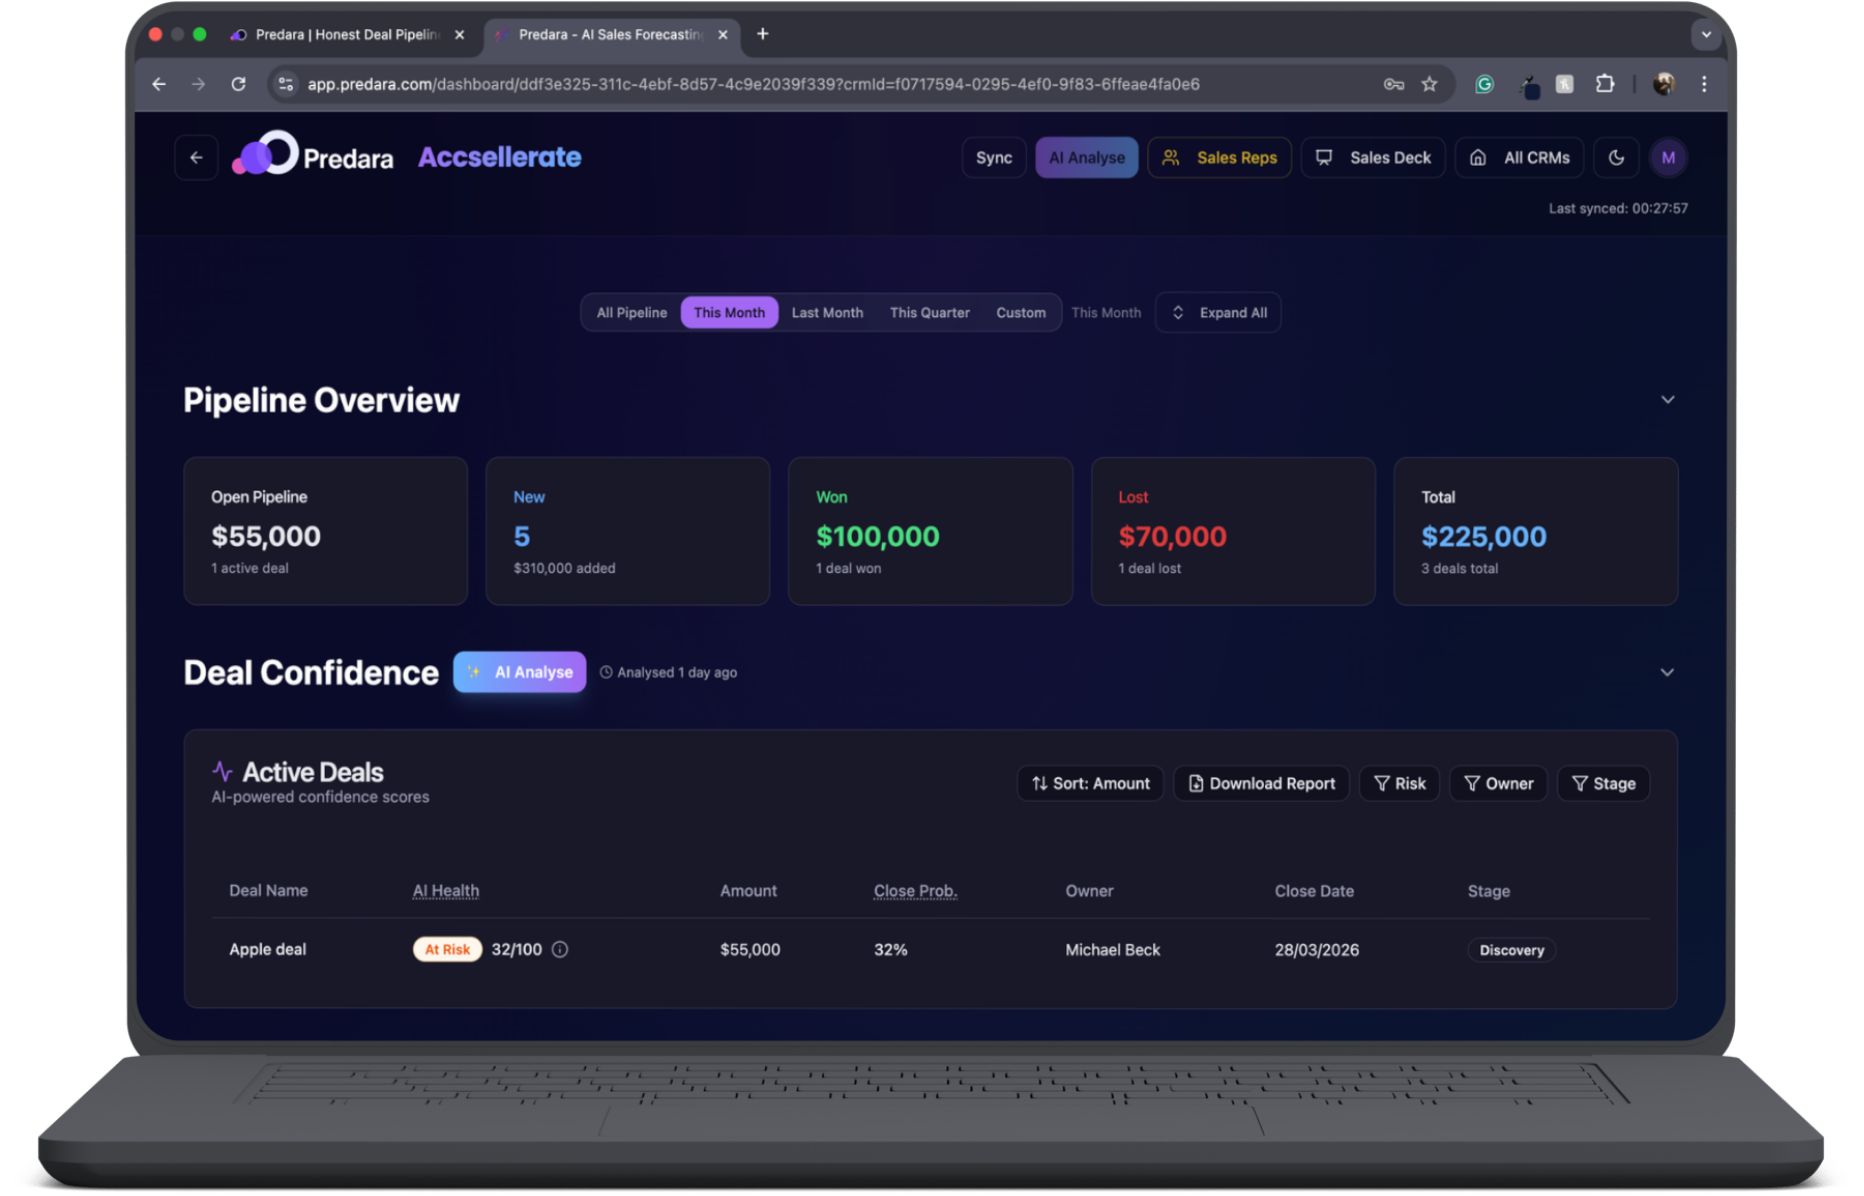Download the deals report
This screenshot has height=1196, width=1864.
click(x=1261, y=783)
